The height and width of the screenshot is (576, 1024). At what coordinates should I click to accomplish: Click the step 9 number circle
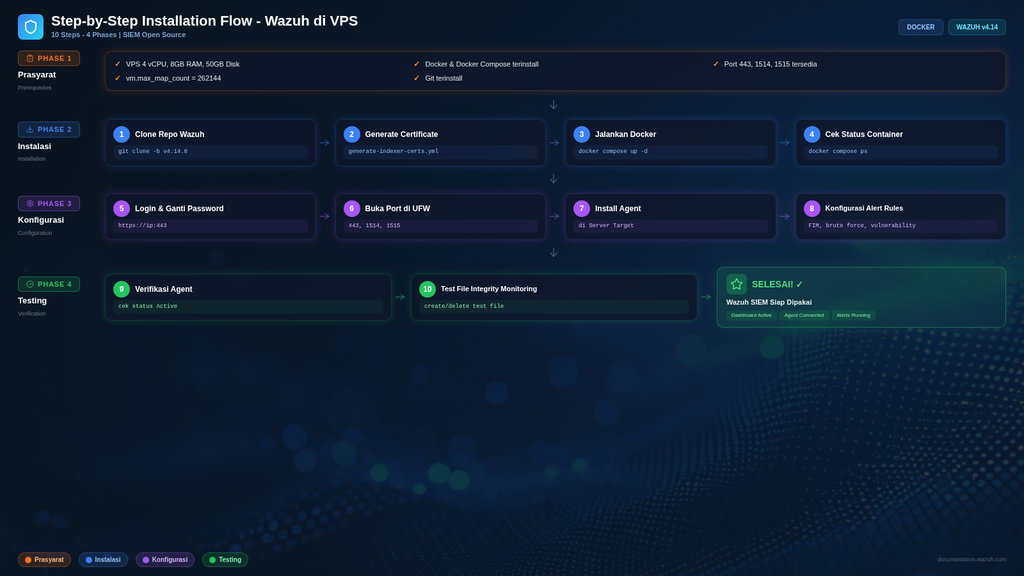pos(121,289)
